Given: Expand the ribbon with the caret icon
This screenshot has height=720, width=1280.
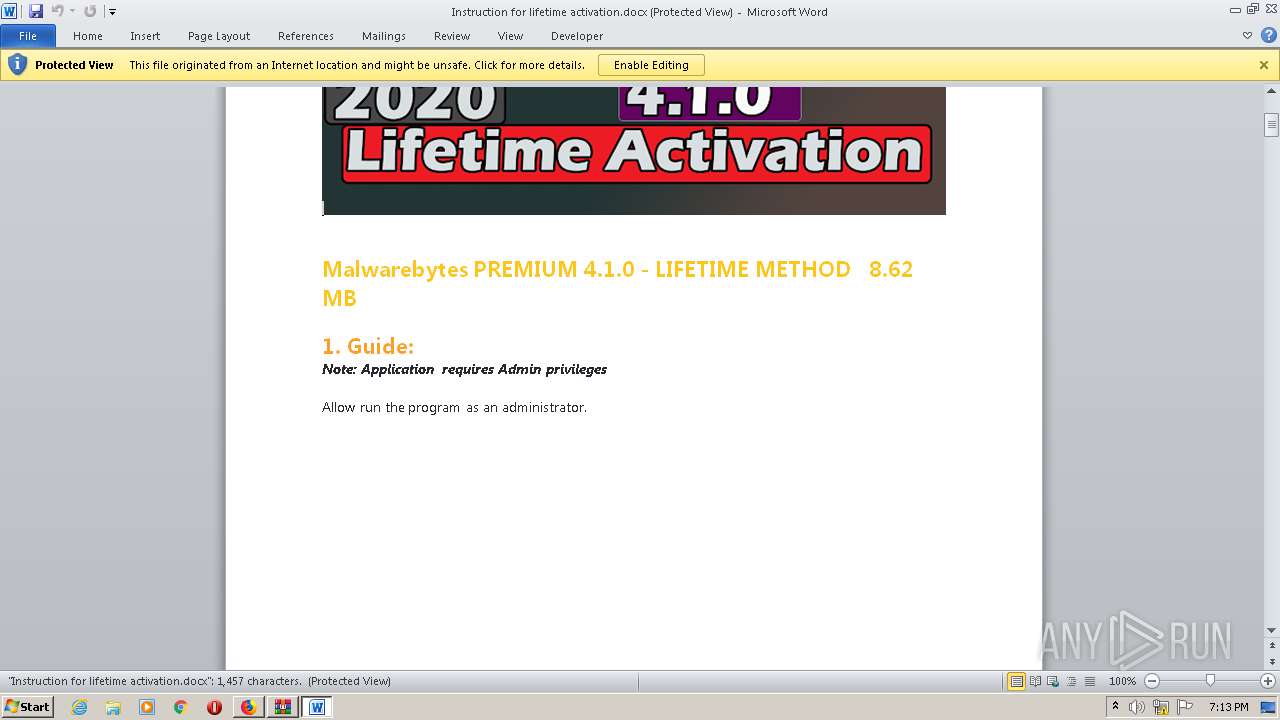Looking at the screenshot, I should (x=1247, y=36).
